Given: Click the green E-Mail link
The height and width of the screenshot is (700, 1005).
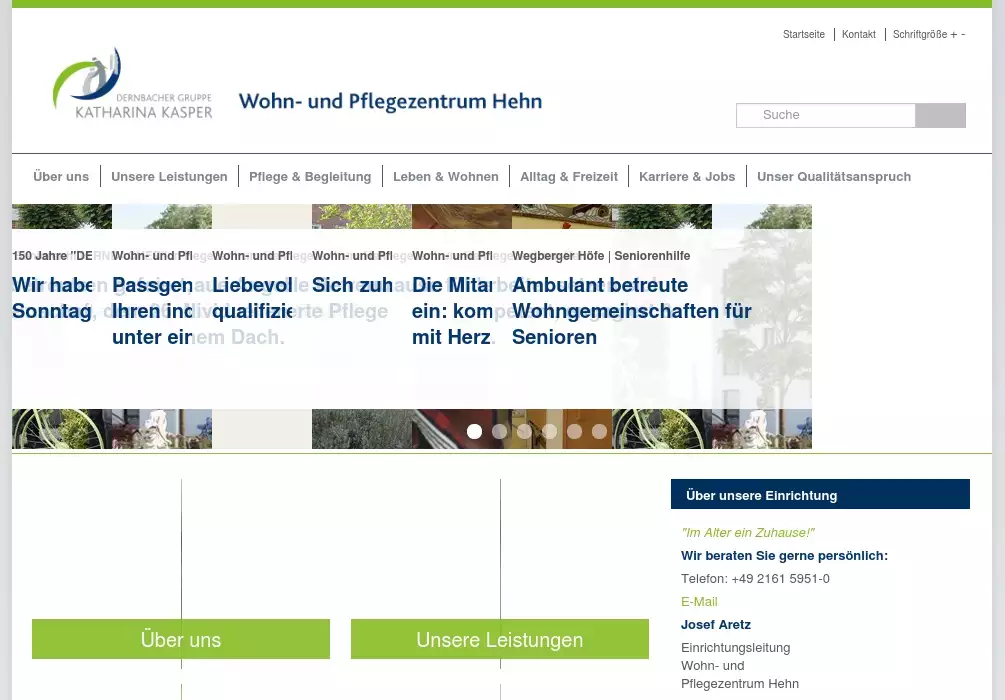Looking at the screenshot, I should pyautogui.click(x=699, y=602).
